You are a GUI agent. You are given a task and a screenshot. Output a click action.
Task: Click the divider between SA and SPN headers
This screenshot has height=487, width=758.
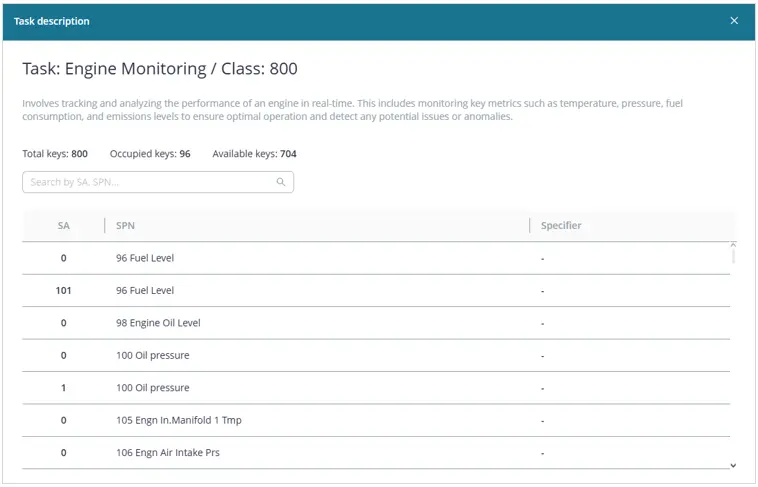click(104, 226)
